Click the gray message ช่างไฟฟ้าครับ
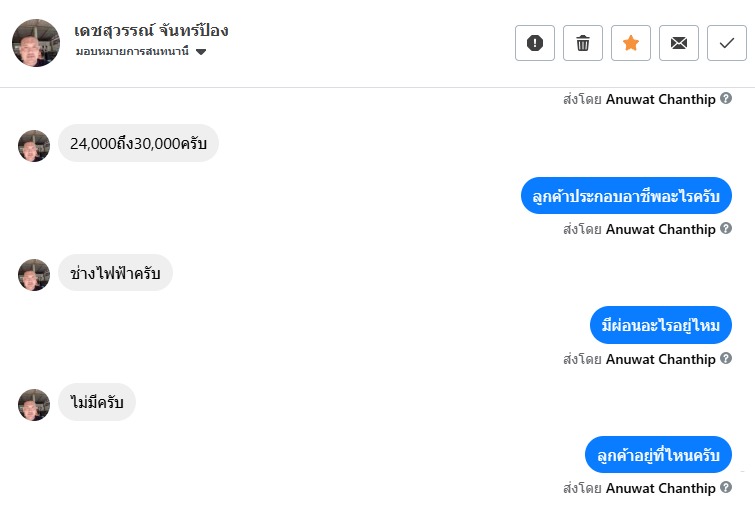Viewport: 755px width, 518px height. pyautogui.click(x=116, y=273)
